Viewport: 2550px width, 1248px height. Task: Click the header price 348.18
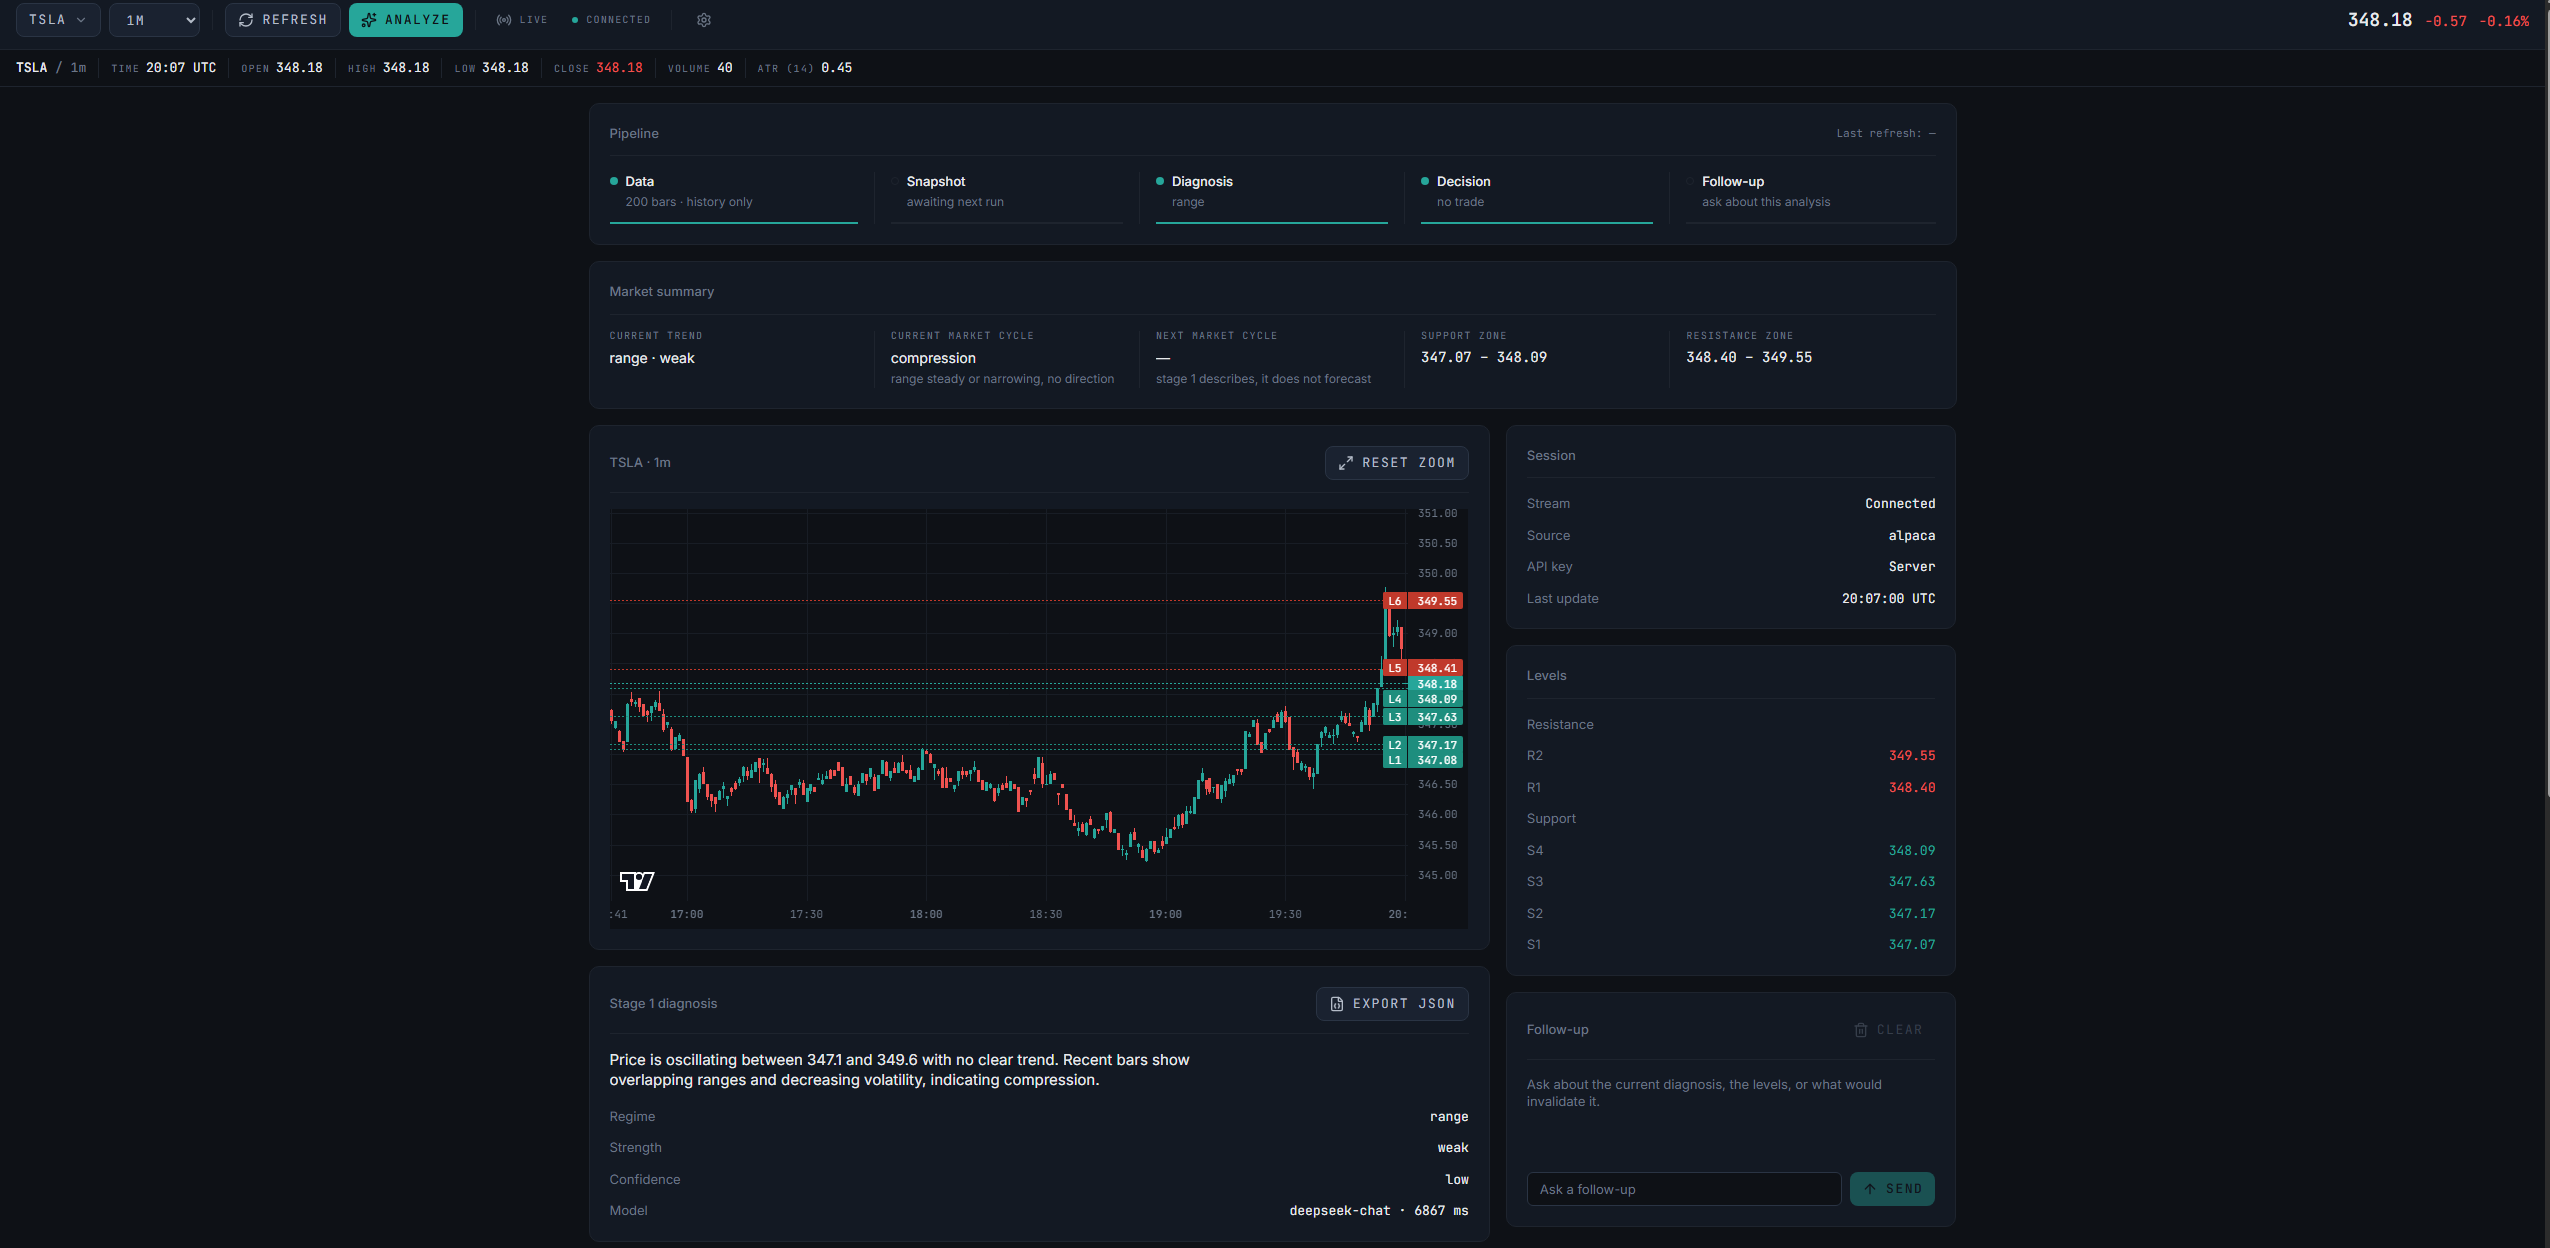pos(2379,20)
